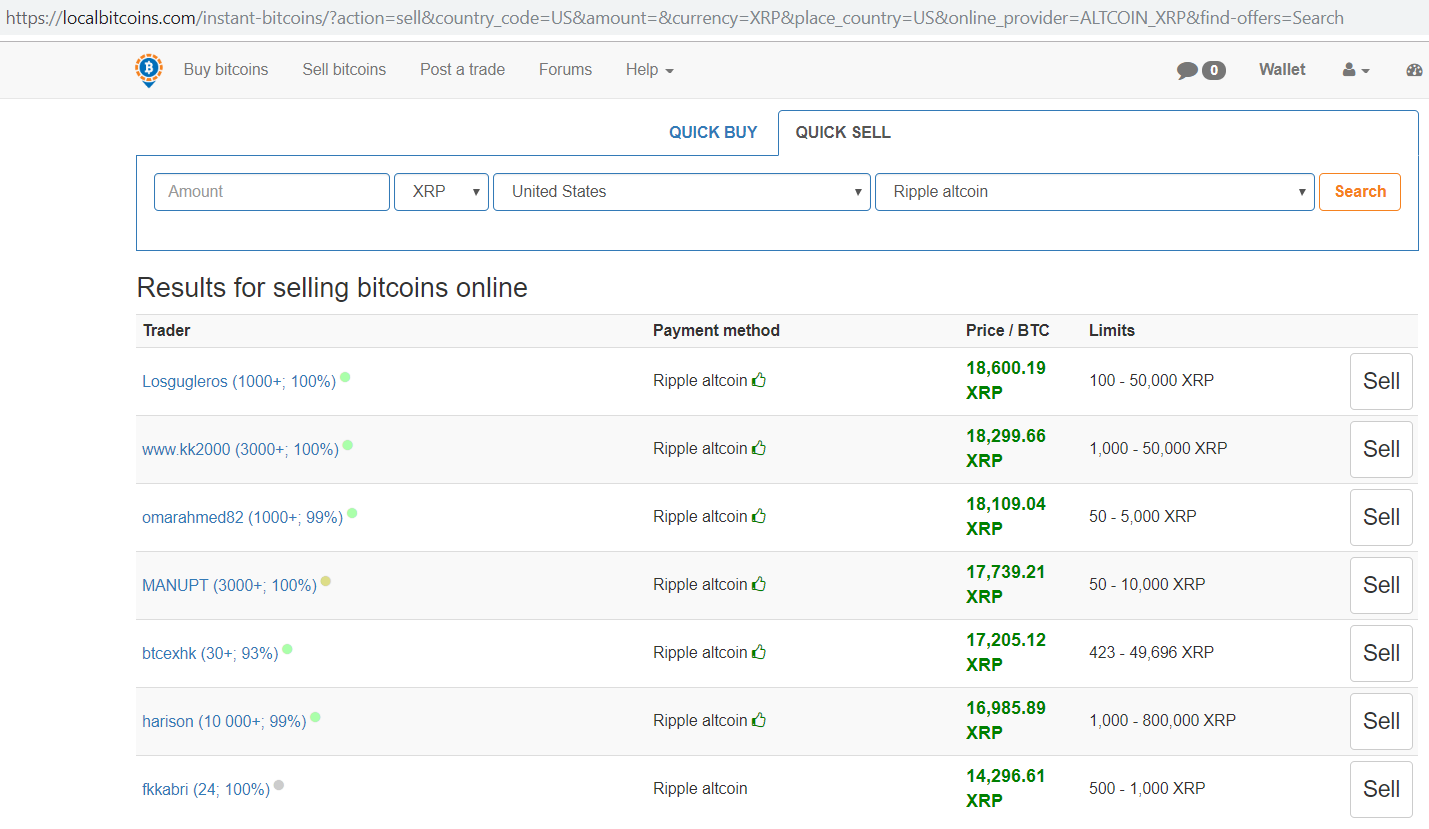Click the price 16,985.89 XRP

pos(1006,720)
